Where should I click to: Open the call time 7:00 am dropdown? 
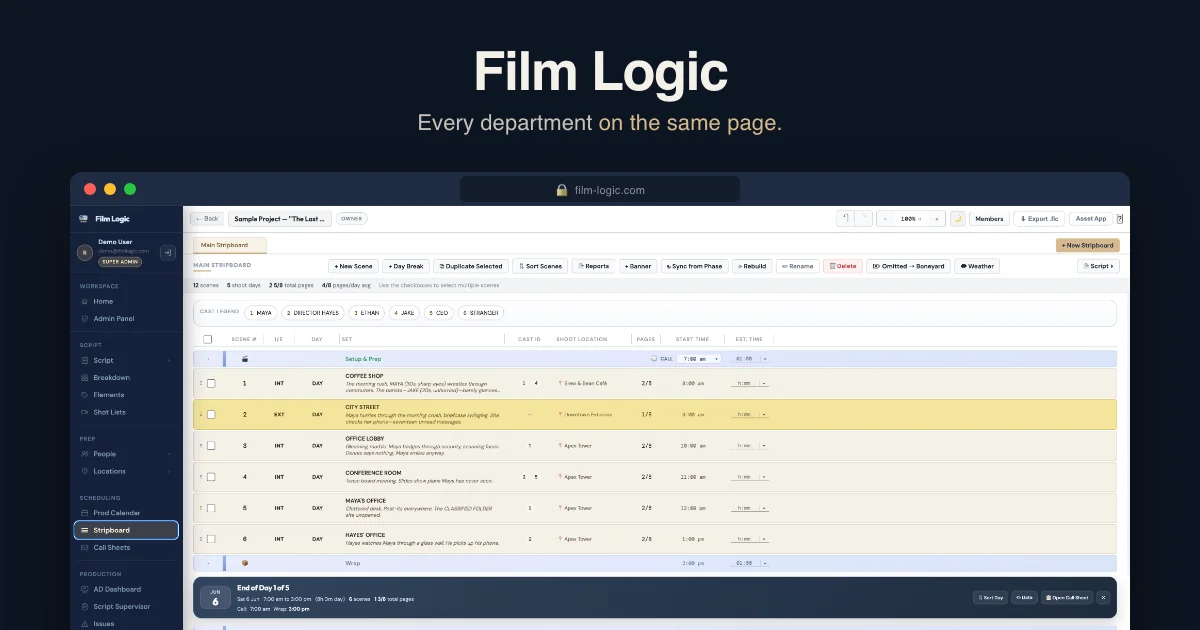coord(698,358)
